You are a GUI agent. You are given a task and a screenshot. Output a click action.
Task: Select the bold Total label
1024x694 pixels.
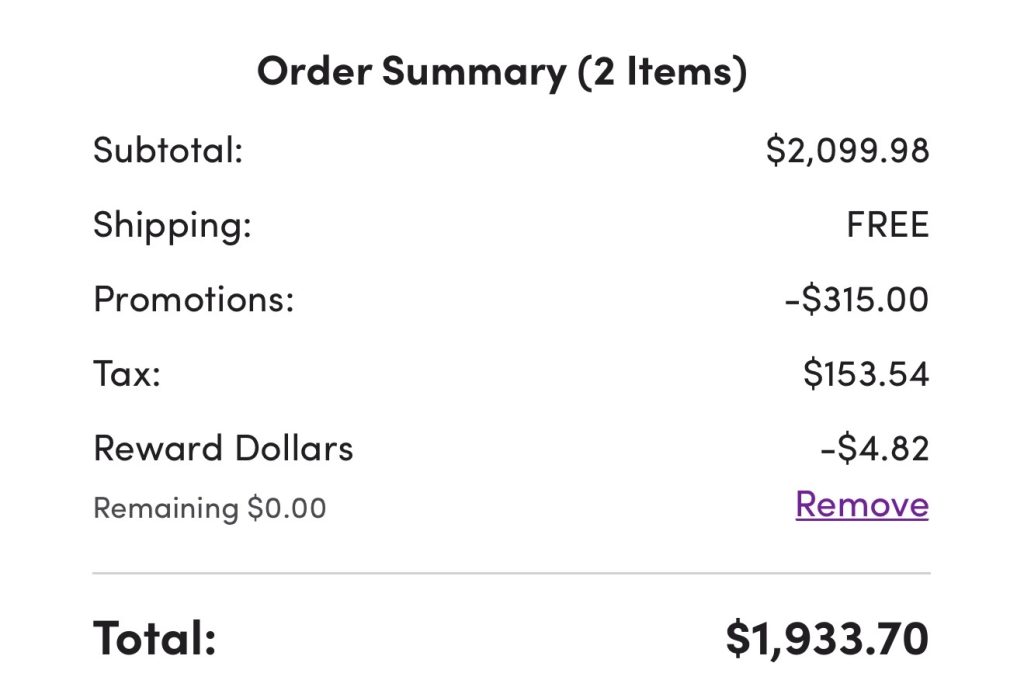coord(155,637)
